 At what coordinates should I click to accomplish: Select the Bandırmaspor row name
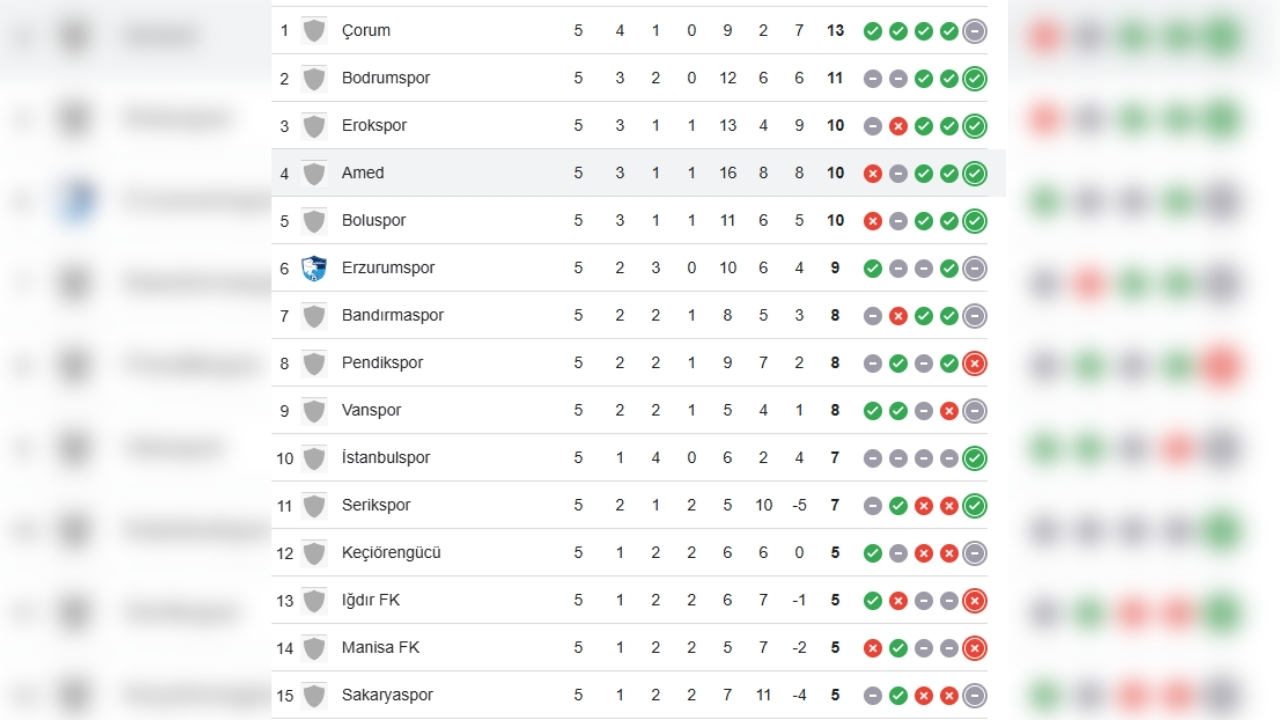pos(393,315)
